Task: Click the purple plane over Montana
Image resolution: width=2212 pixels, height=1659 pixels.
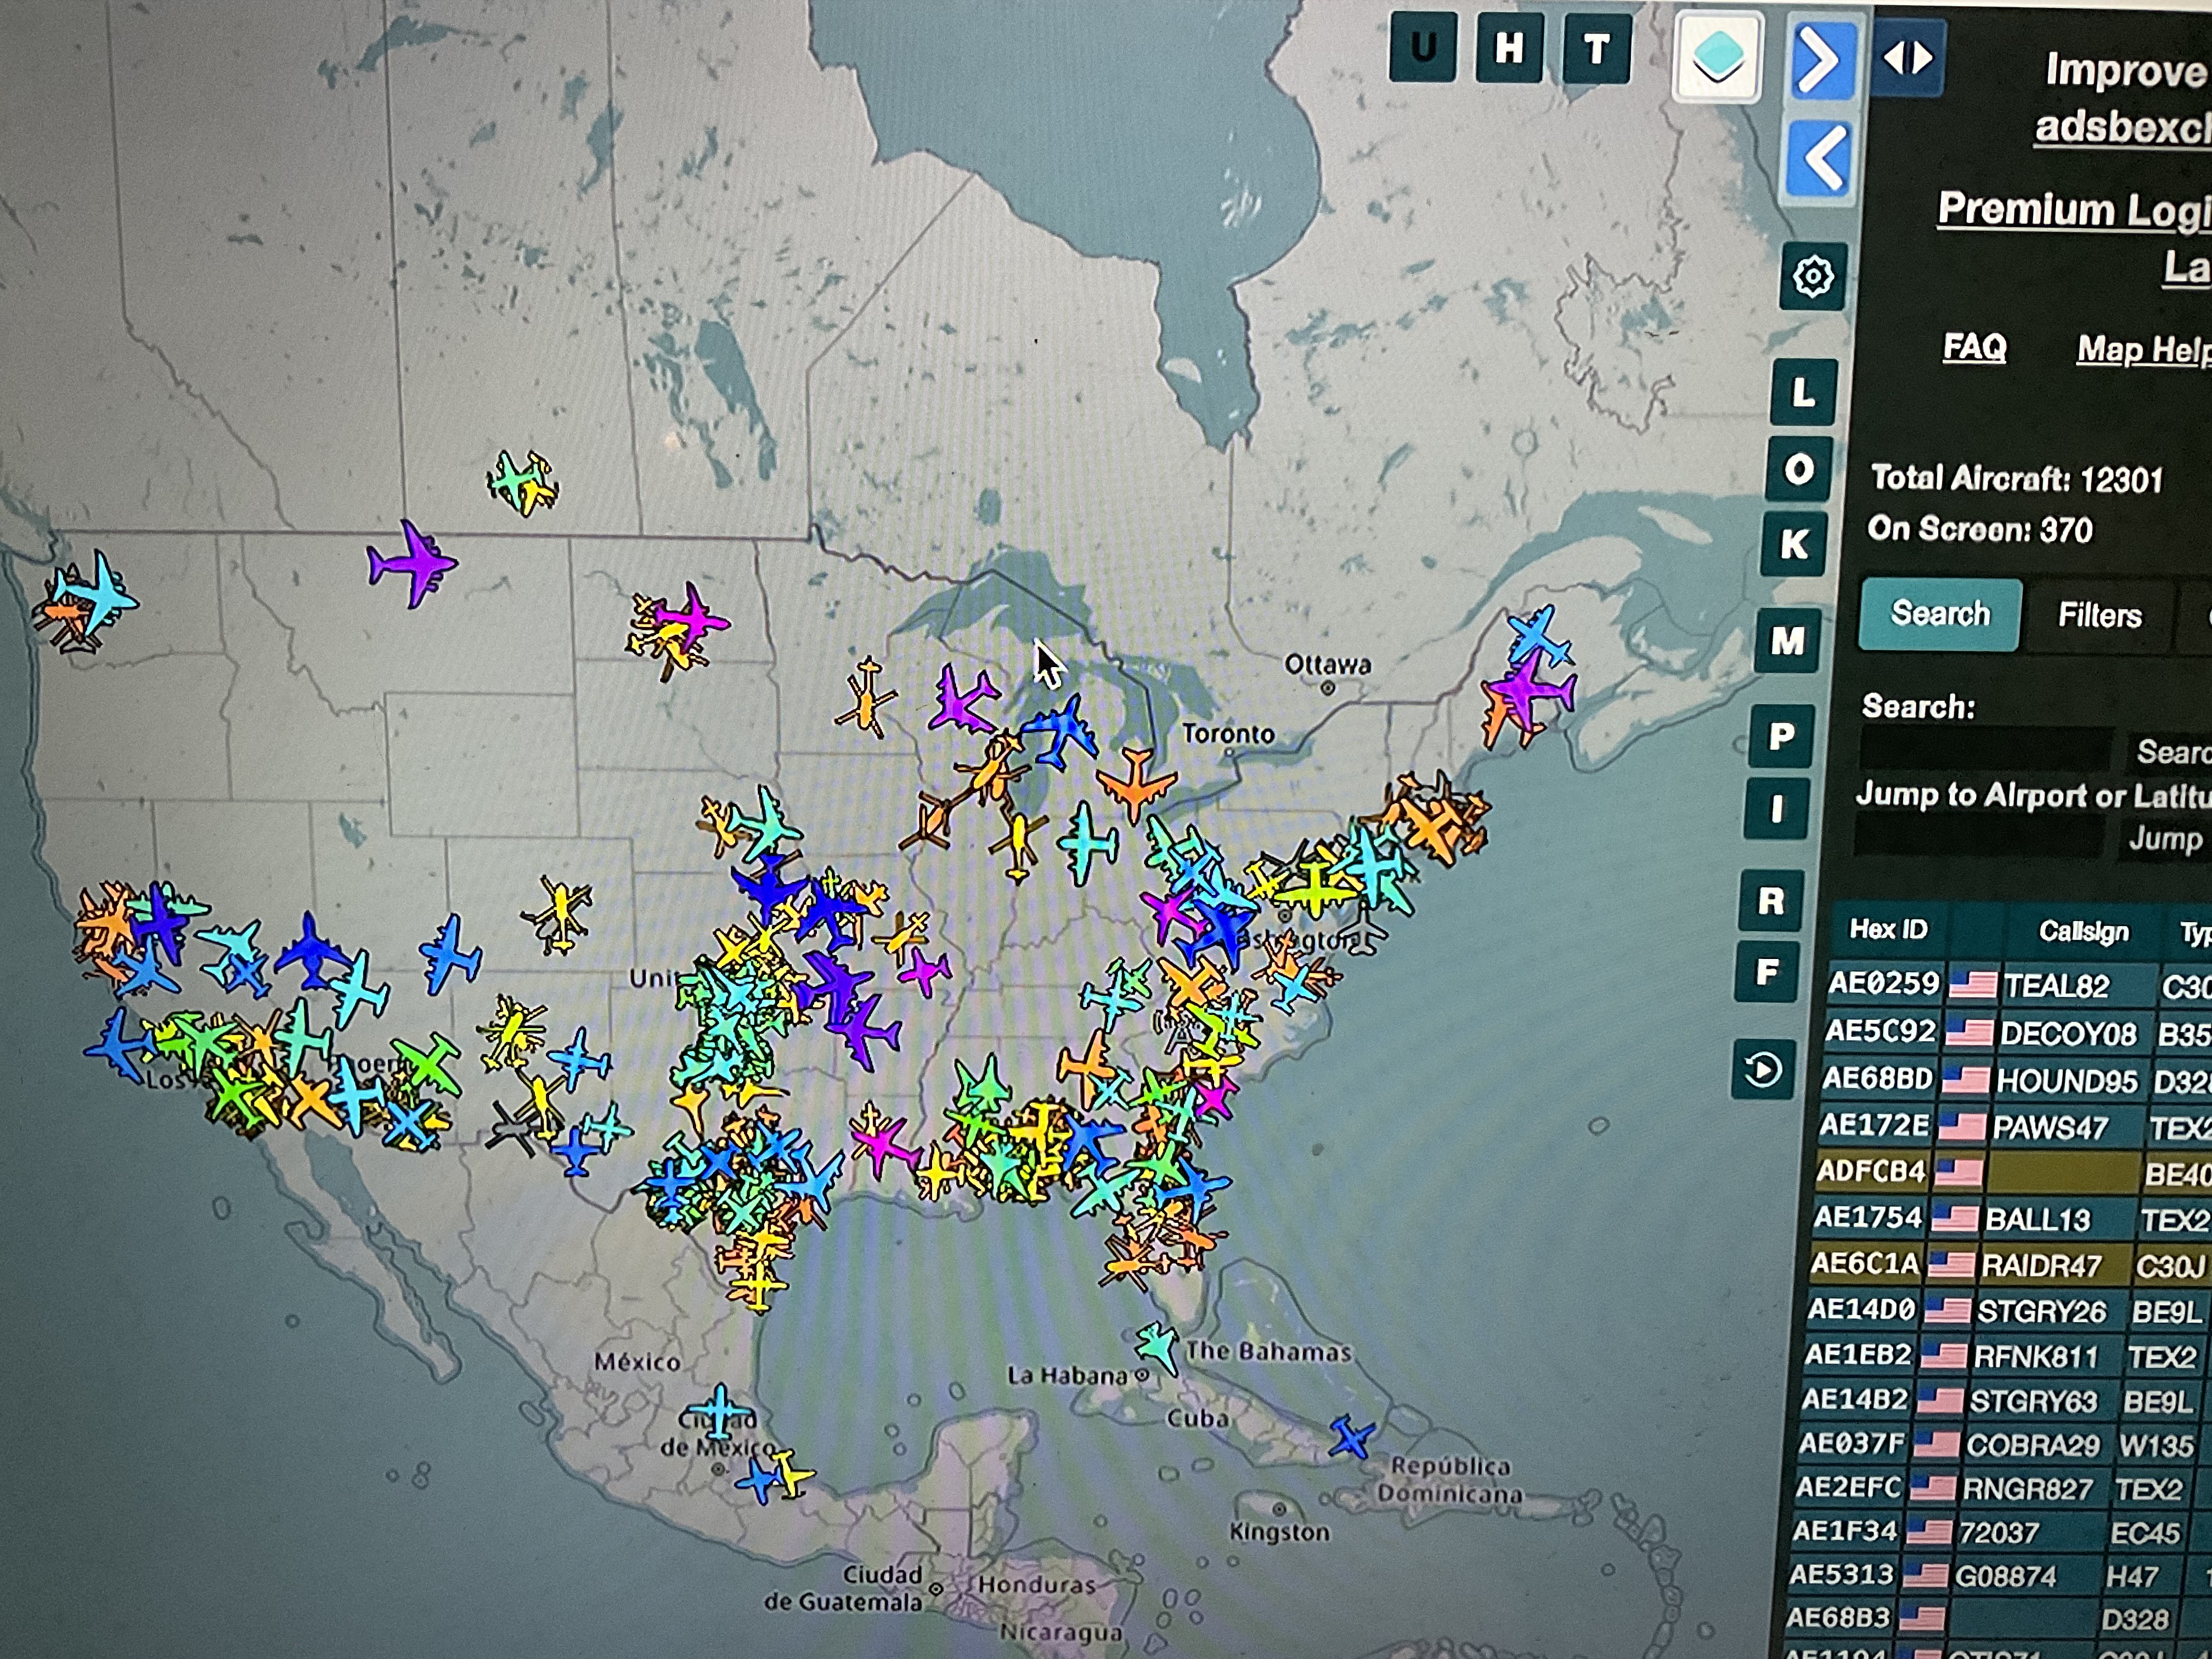Action: coord(412,564)
